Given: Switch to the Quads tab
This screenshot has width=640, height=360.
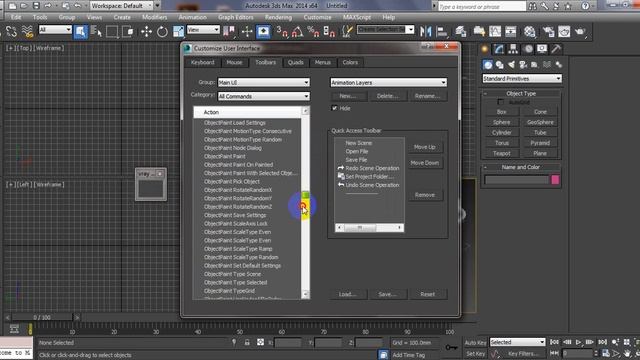Looking at the screenshot, I should click(296, 62).
